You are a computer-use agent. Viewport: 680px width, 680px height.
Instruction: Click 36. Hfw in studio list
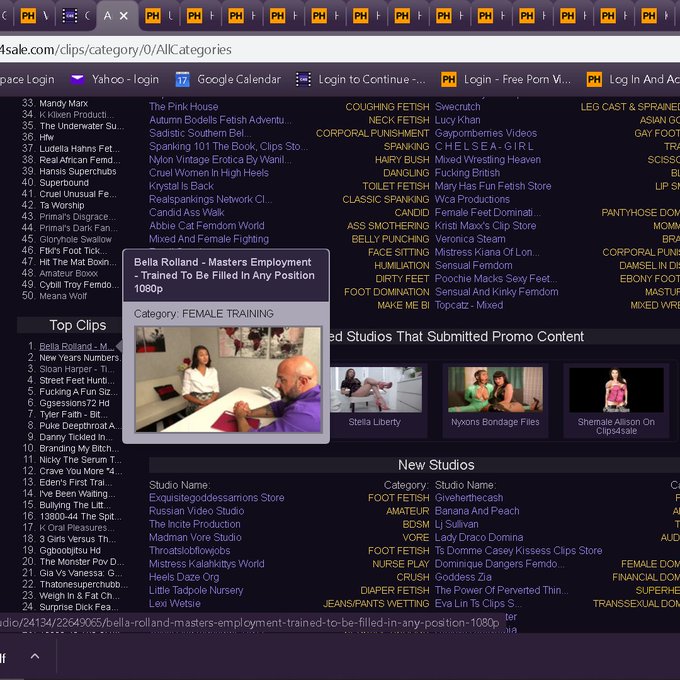46,137
